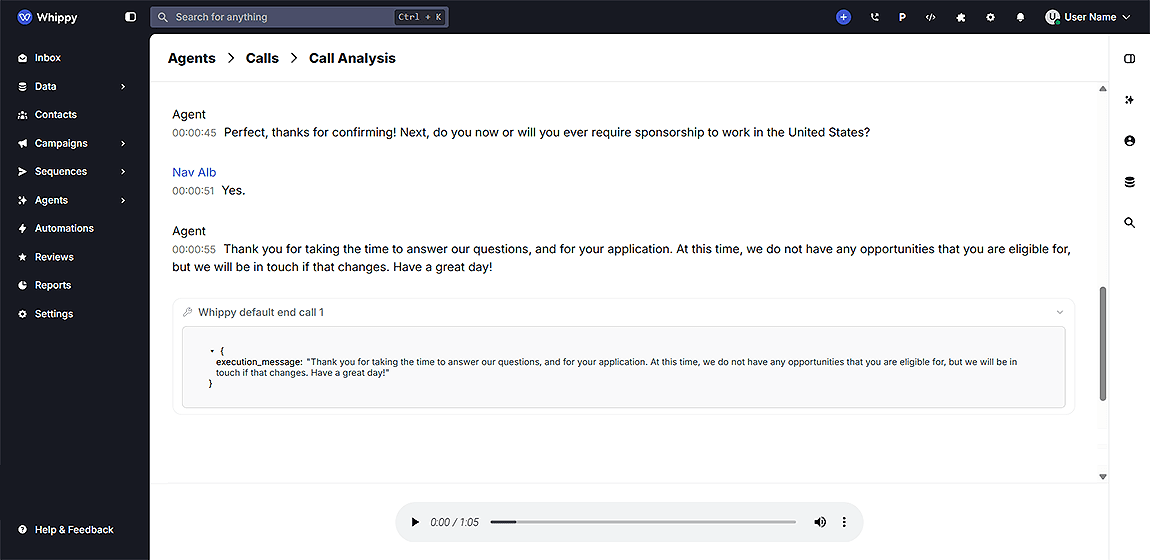This screenshot has height=560, width=1150.
Task: Click the Agents sparkle icon in sidebar
Action: [23, 200]
